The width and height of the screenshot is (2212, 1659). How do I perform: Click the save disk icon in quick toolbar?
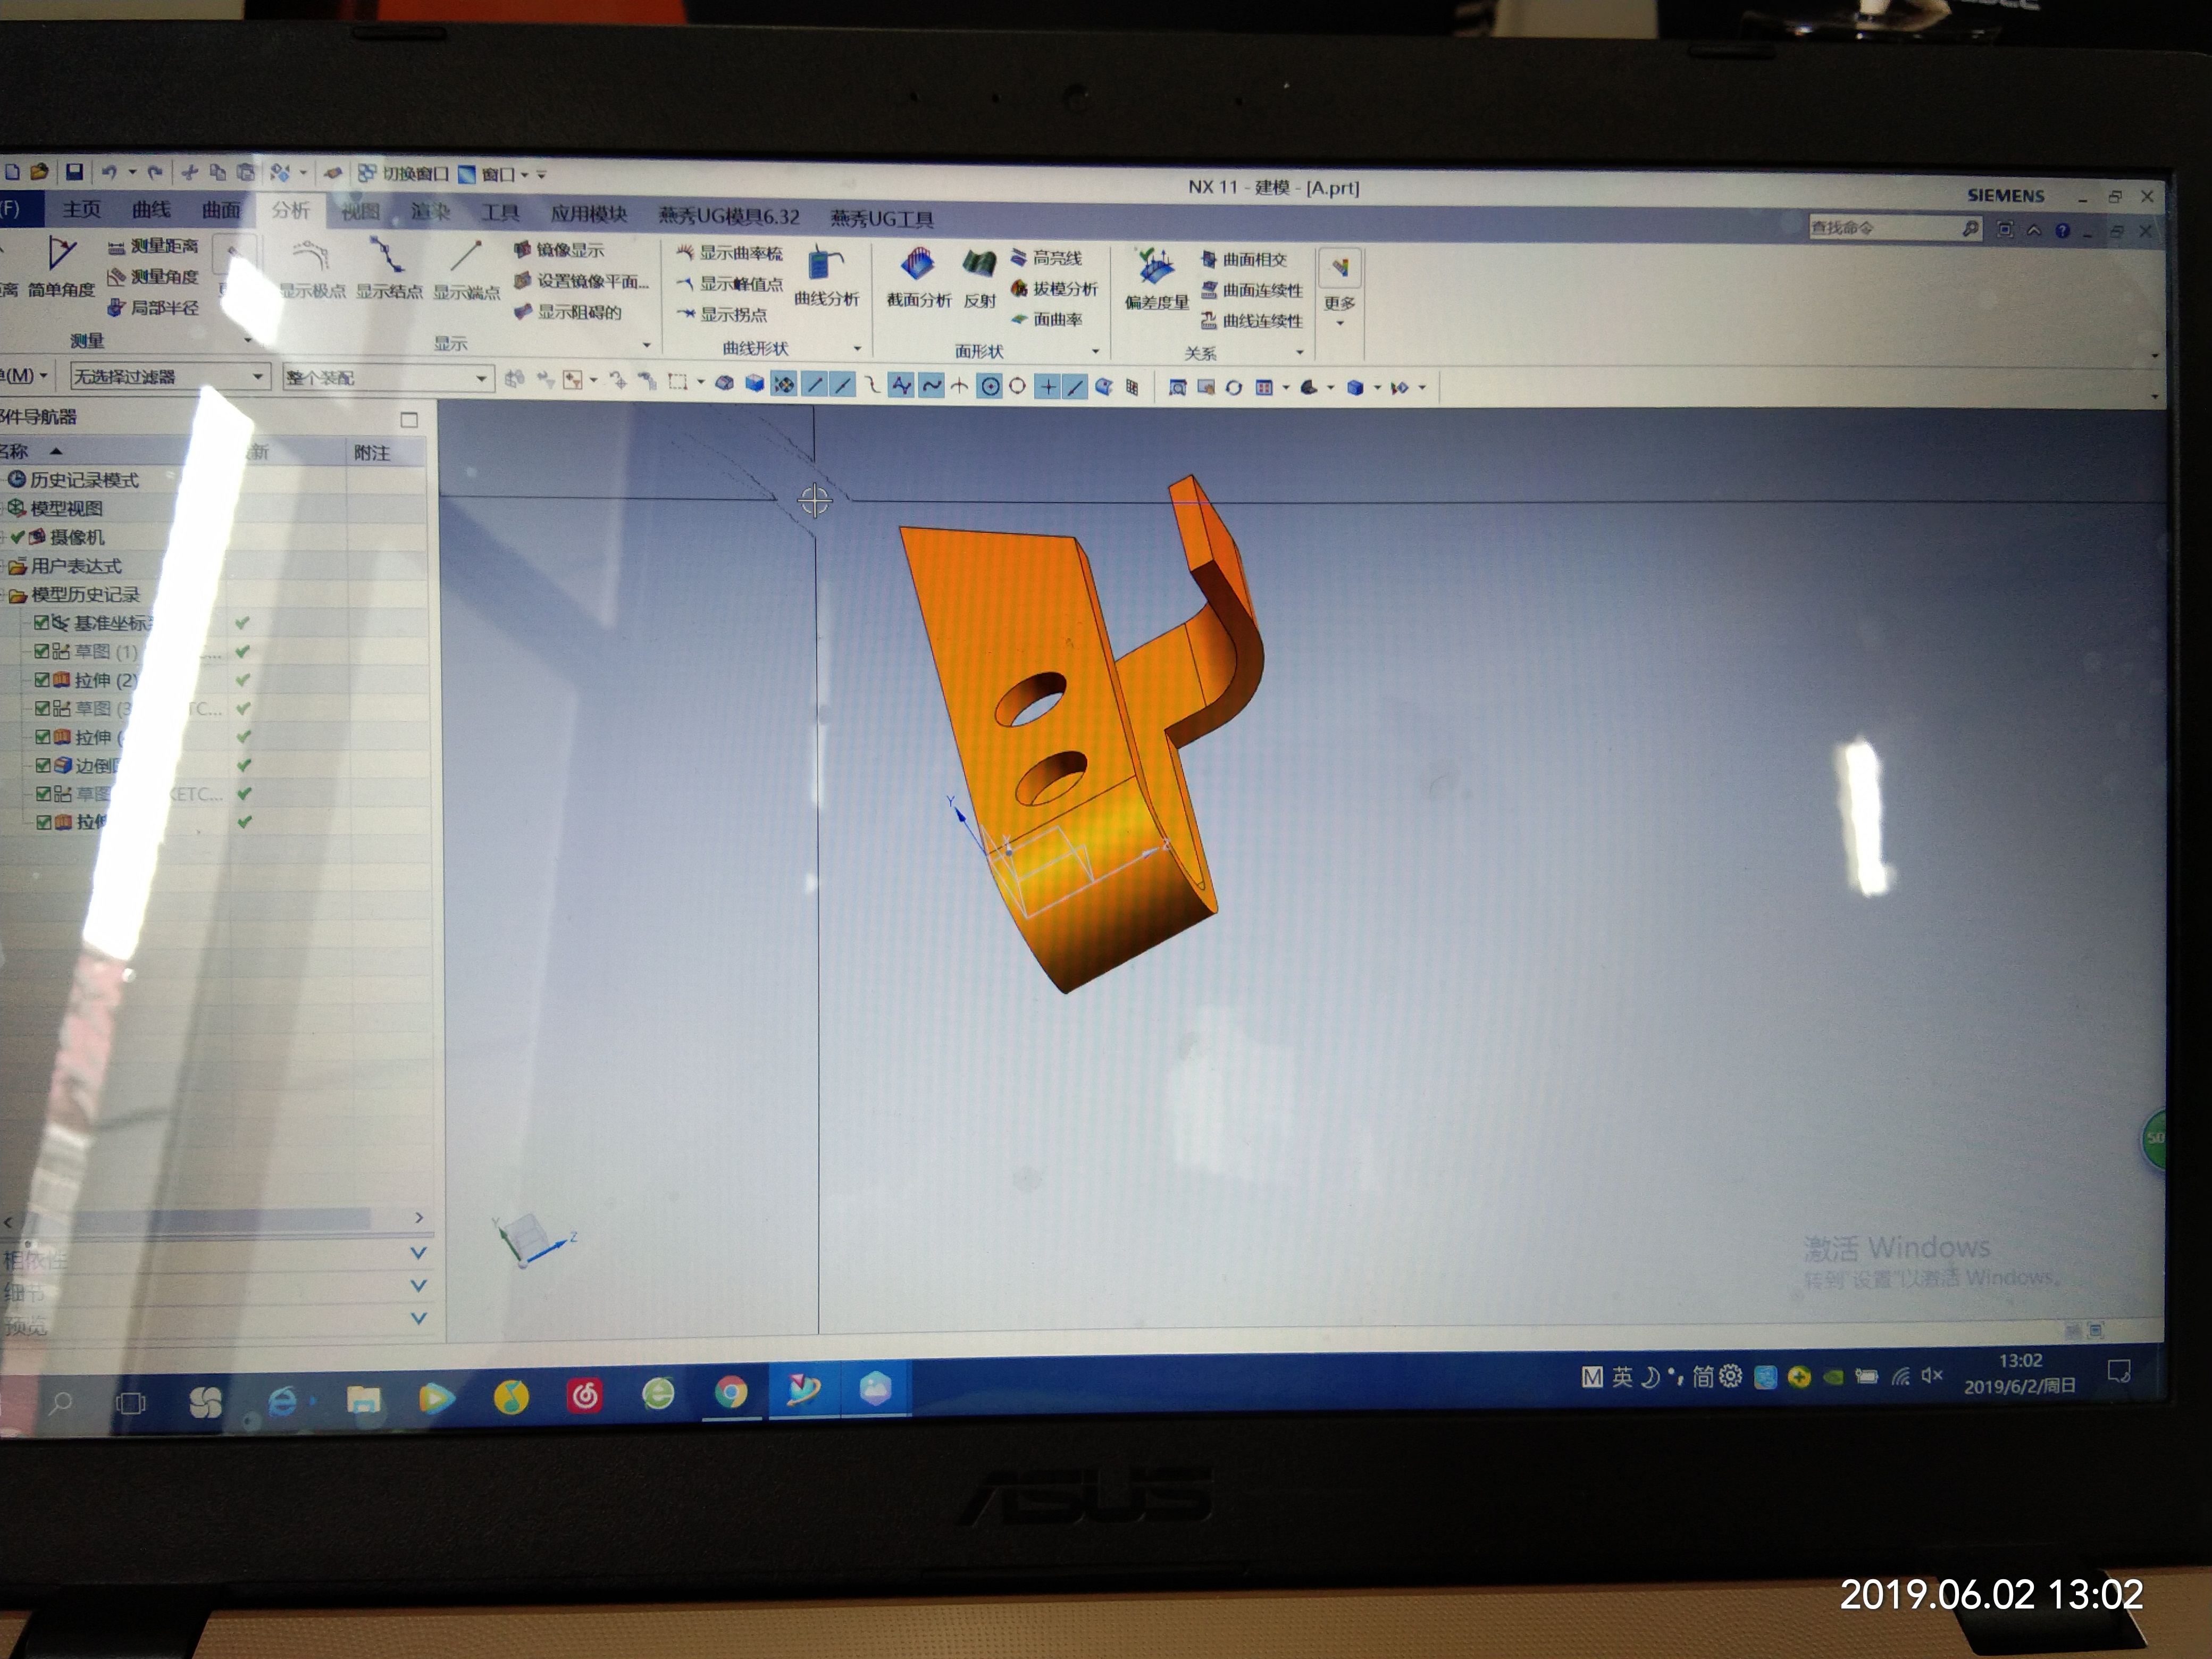click(x=74, y=172)
